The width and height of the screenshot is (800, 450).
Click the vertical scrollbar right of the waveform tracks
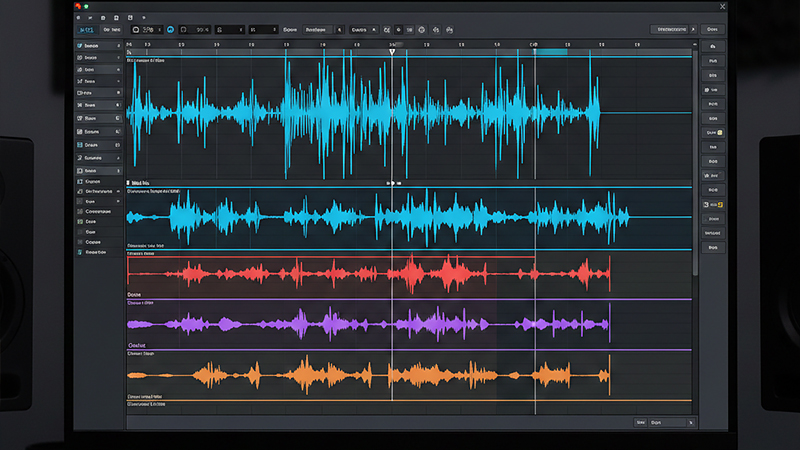[x=696, y=160]
